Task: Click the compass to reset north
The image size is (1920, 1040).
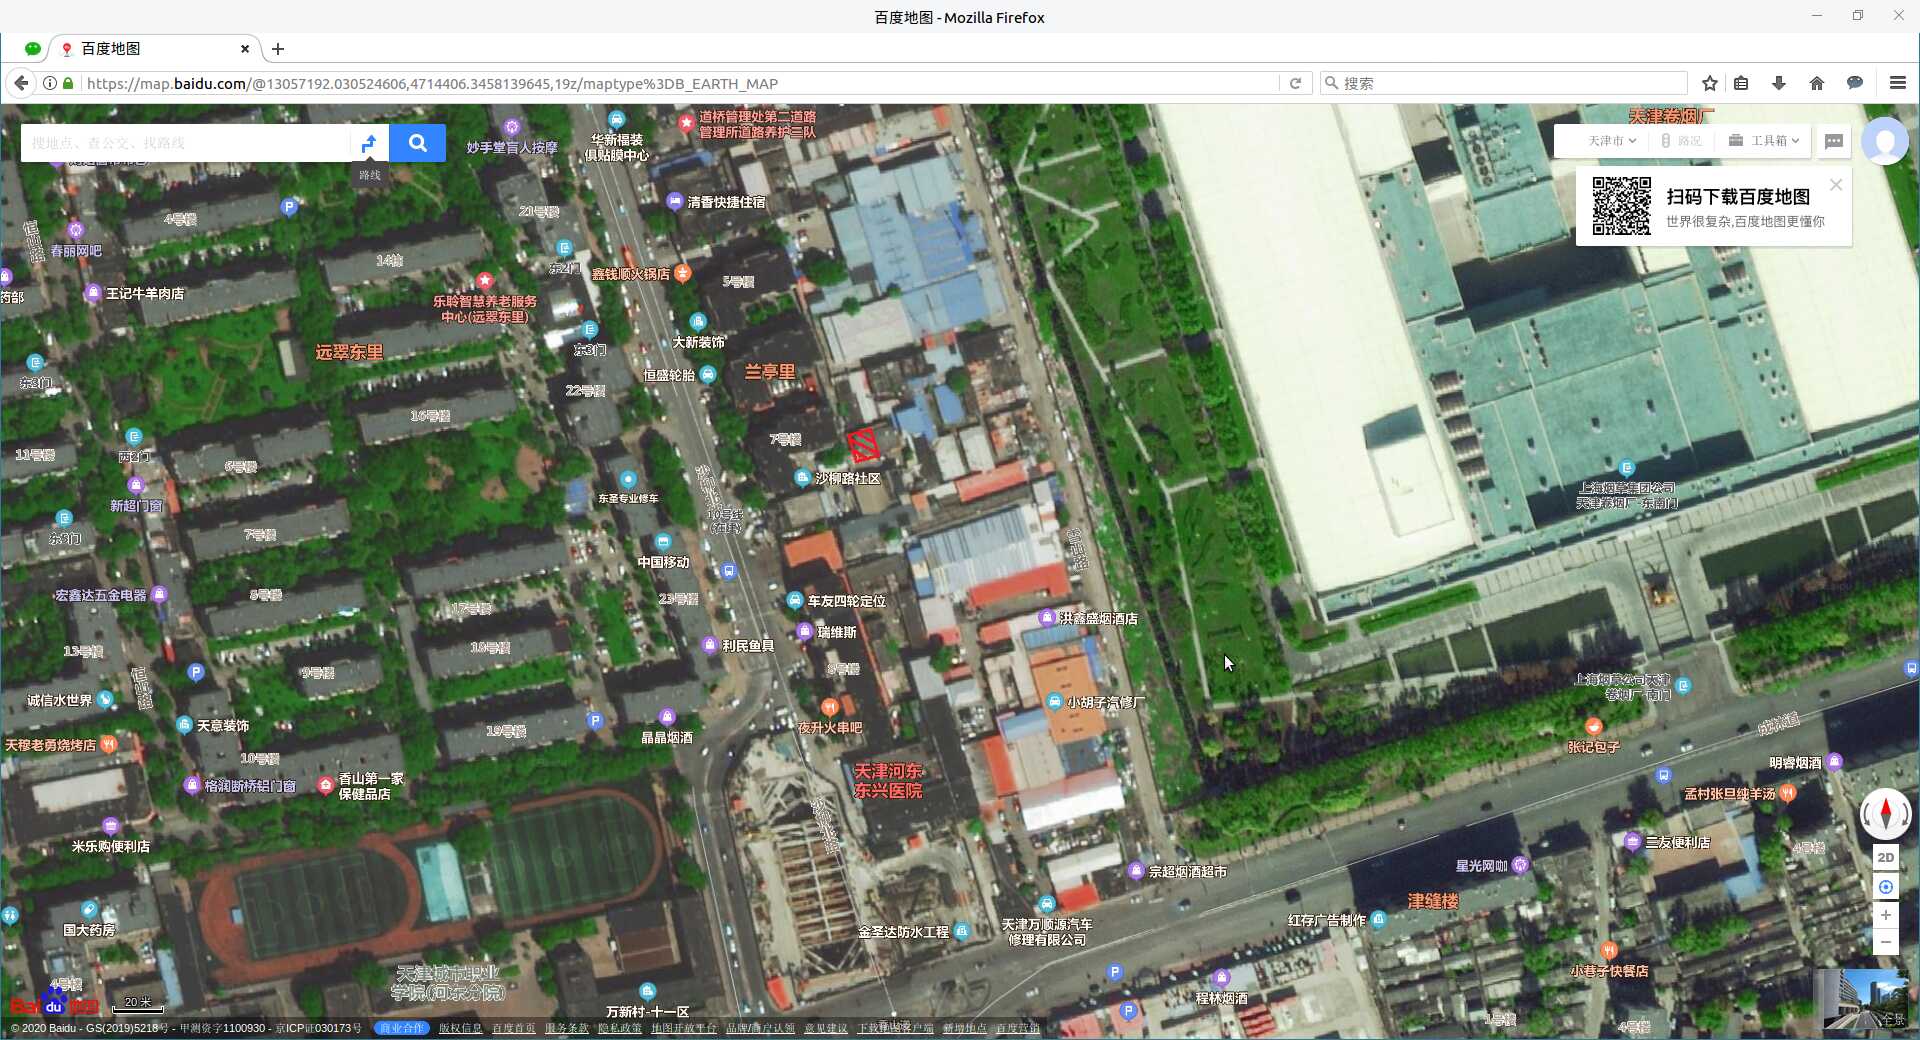Action: click(x=1885, y=813)
